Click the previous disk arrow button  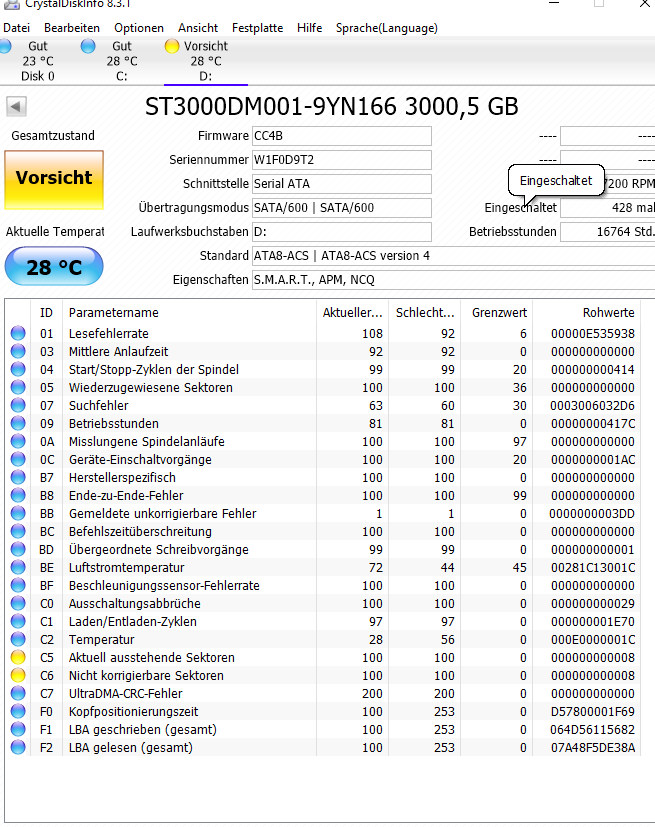pyautogui.click(x=16, y=107)
